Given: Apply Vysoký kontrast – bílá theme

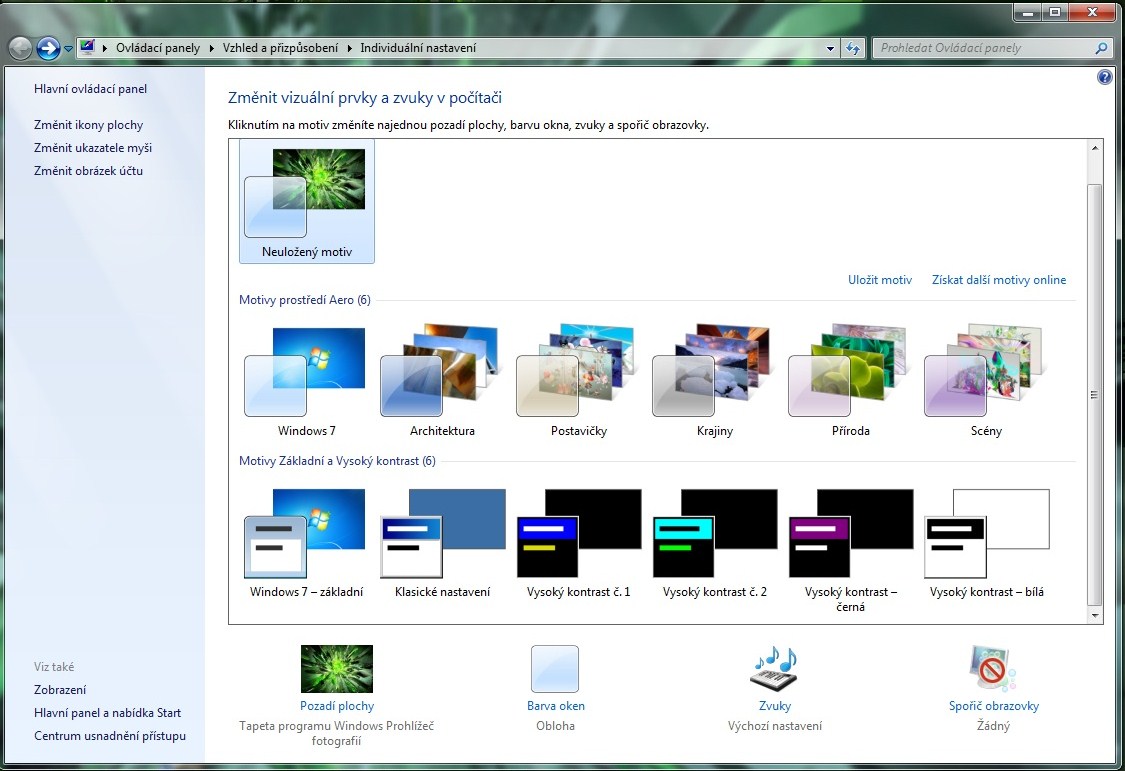Looking at the screenshot, I should (x=986, y=543).
